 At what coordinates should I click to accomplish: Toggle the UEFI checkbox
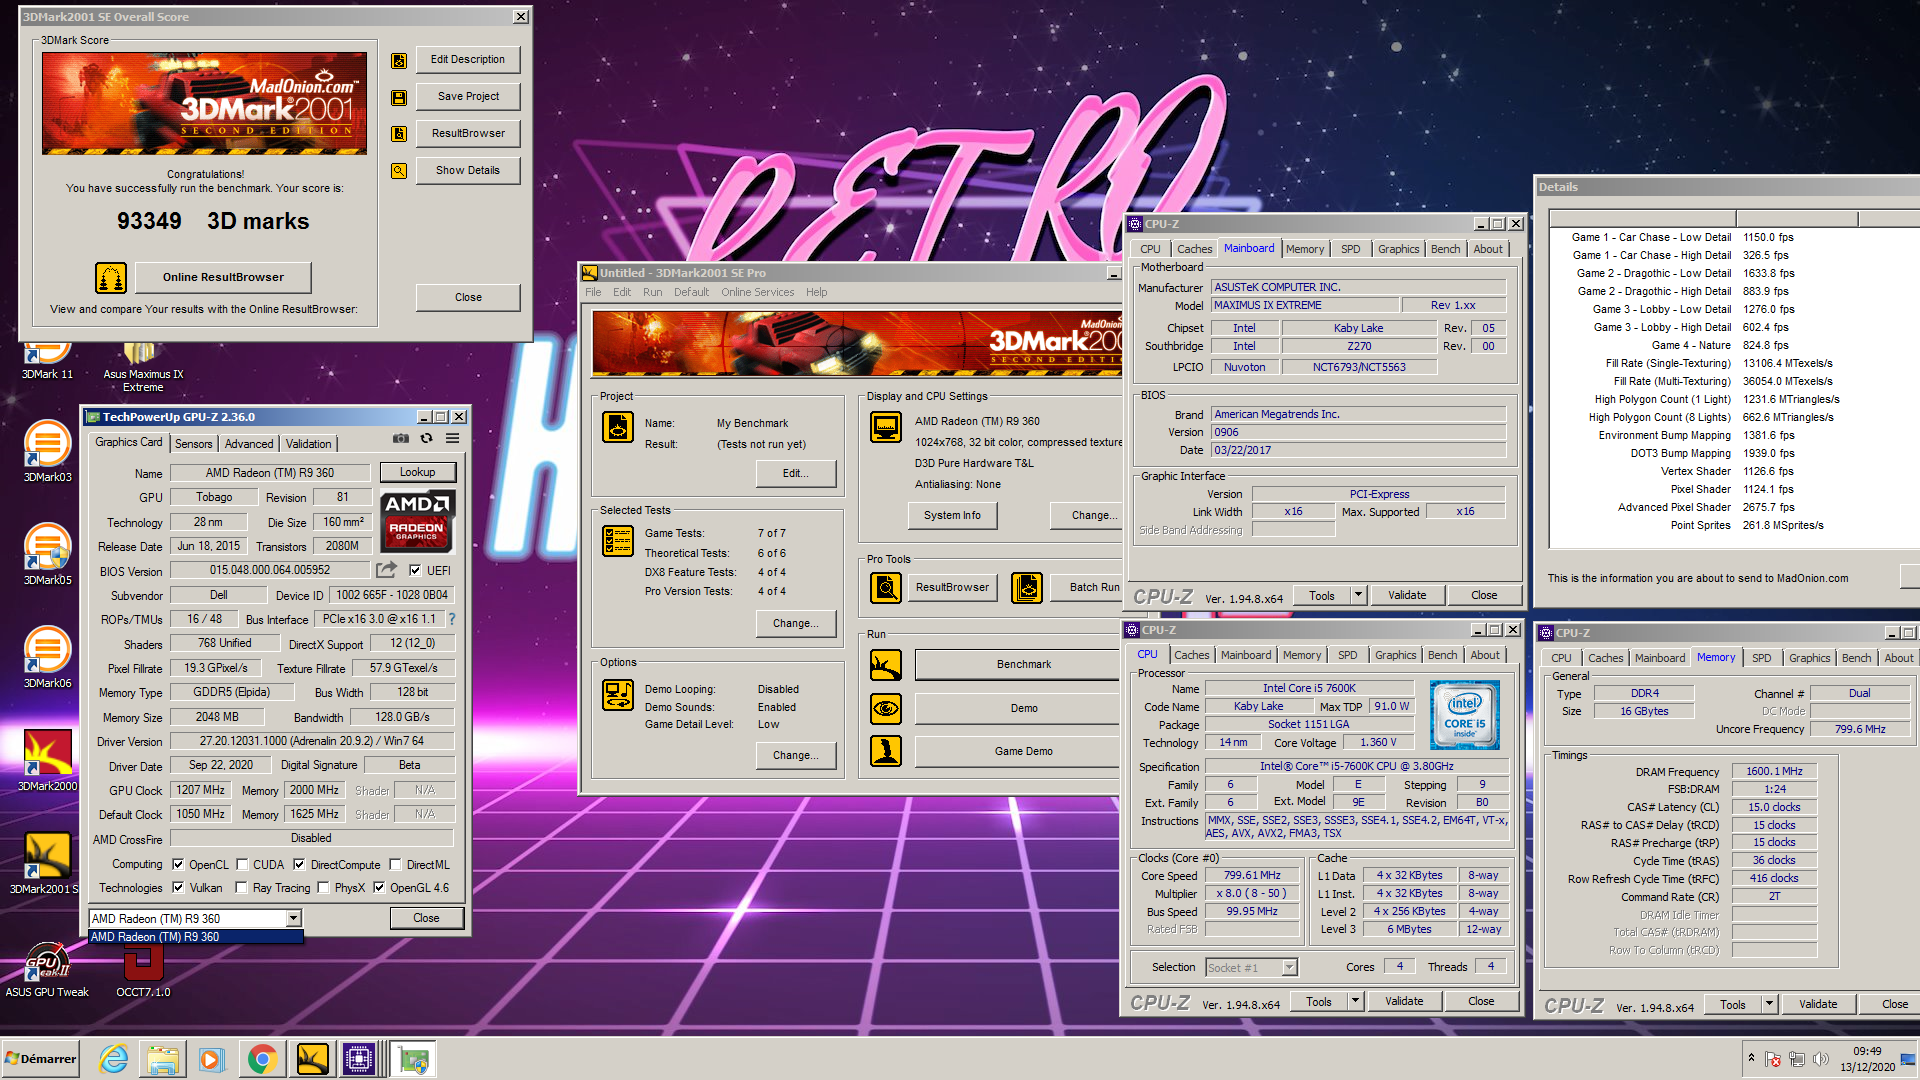coord(415,571)
